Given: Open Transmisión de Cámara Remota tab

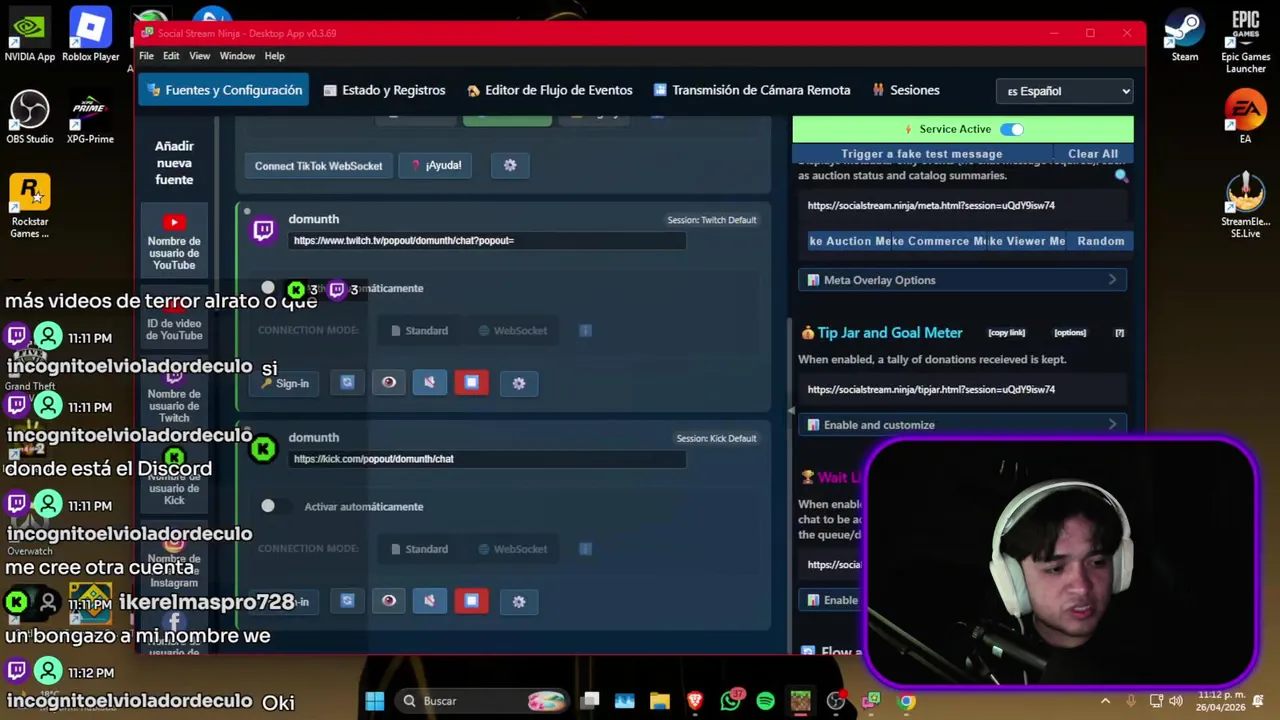Looking at the screenshot, I should (x=751, y=90).
